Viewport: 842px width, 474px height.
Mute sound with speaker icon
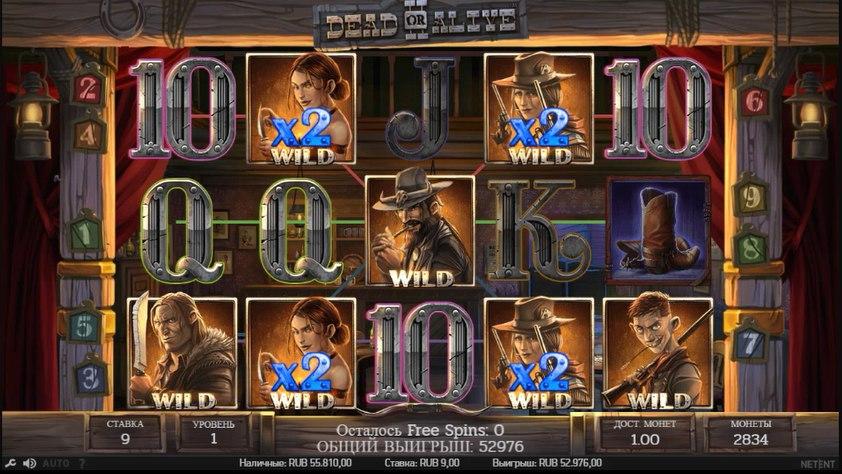pos(30,463)
